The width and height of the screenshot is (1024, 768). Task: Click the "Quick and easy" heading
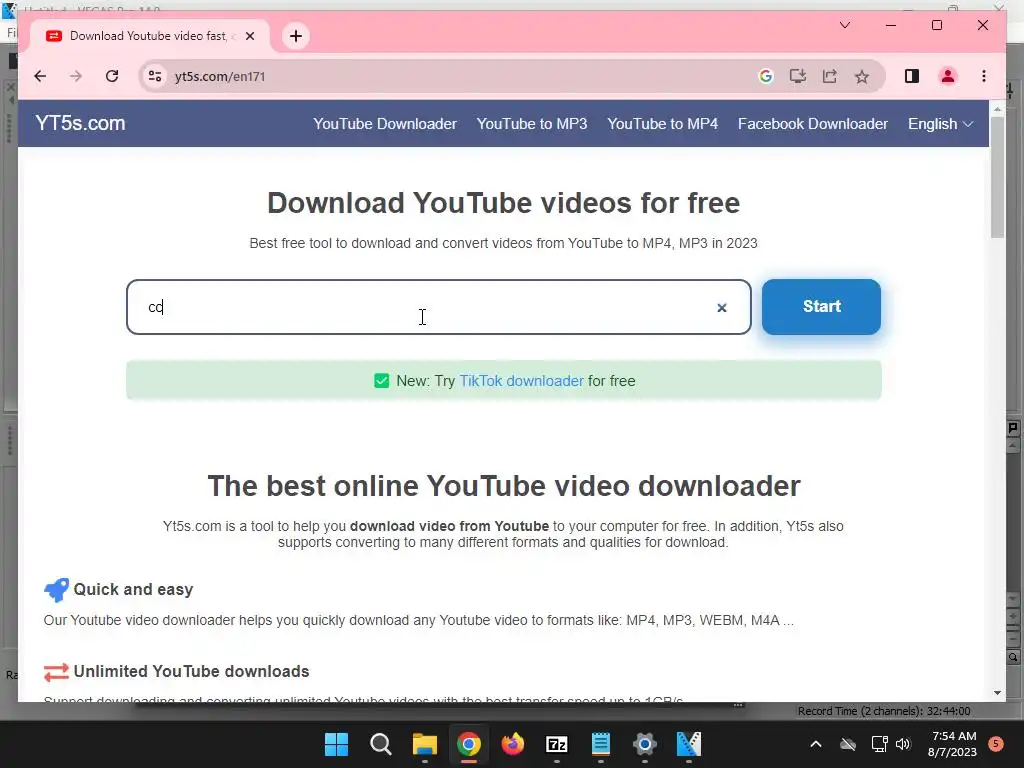pyautogui.click(x=133, y=590)
